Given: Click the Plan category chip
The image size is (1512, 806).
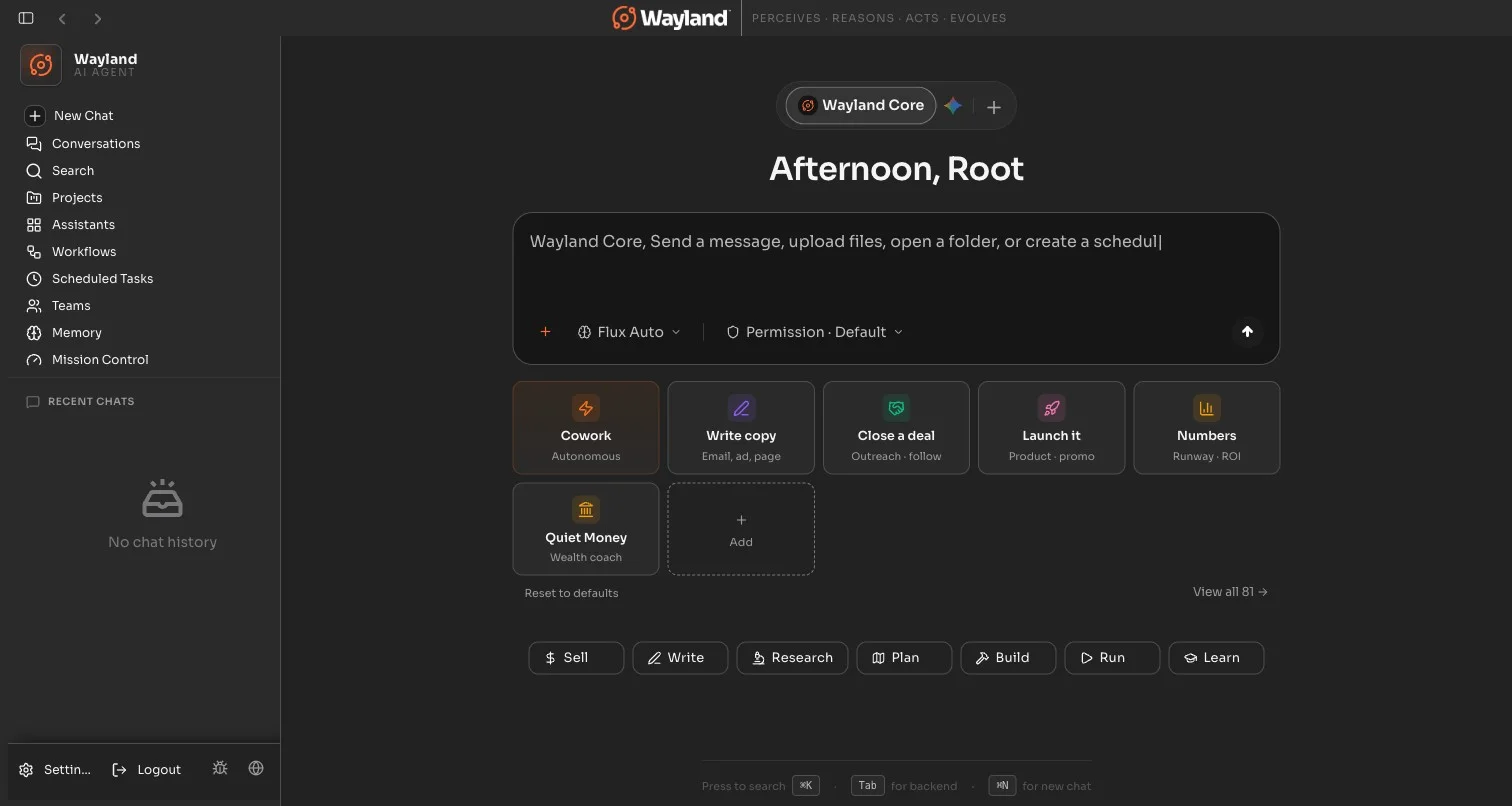Looking at the screenshot, I should tap(904, 658).
